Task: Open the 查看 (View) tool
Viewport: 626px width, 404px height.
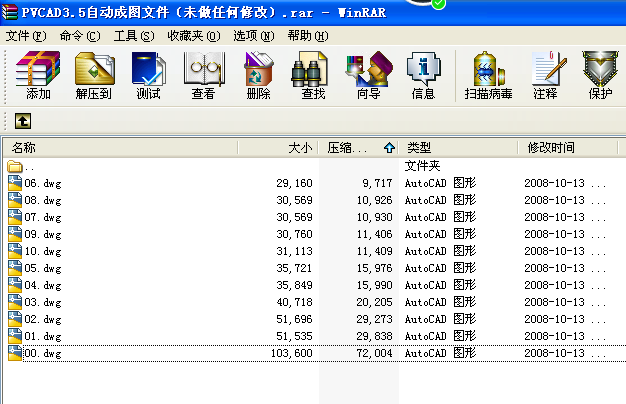Action: click(x=204, y=75)
